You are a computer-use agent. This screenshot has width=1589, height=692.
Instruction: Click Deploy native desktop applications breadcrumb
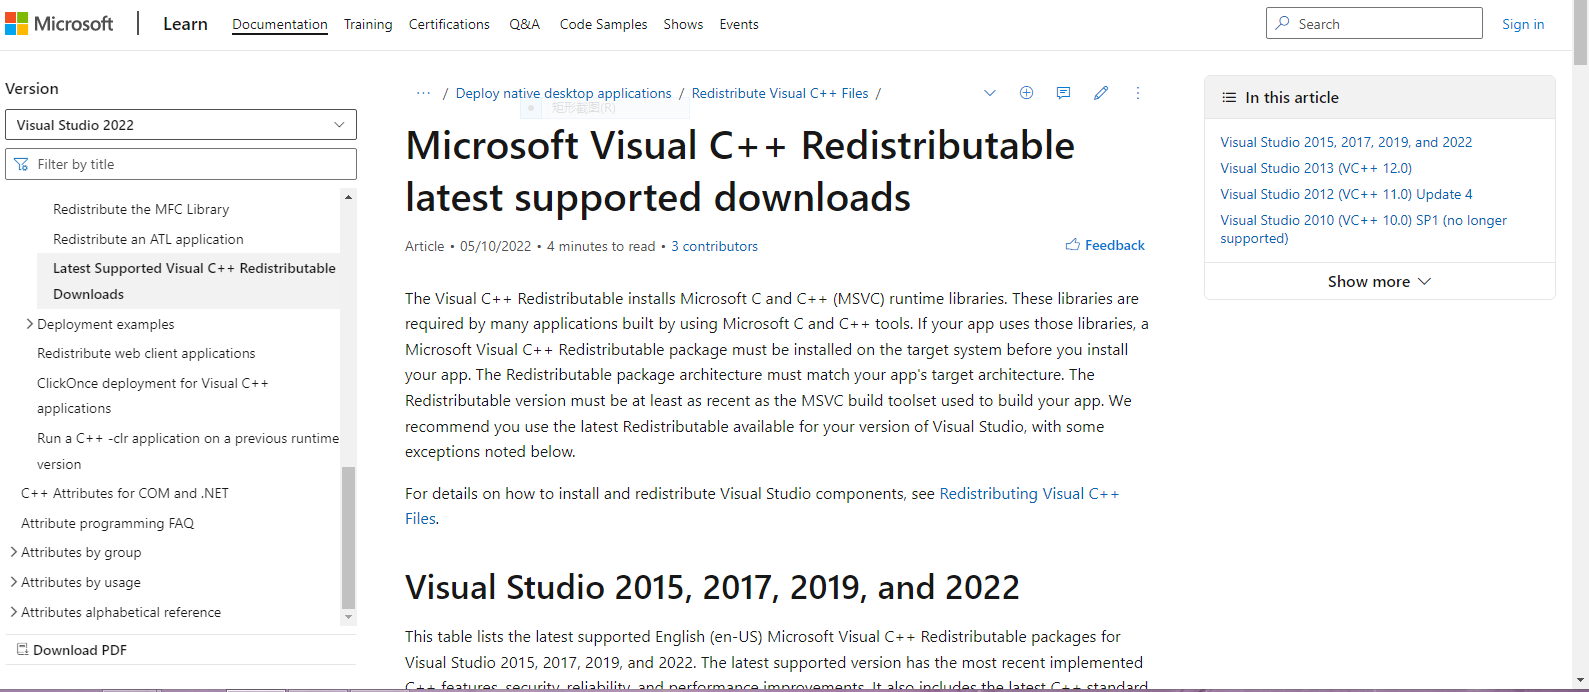tap(564, 93)
